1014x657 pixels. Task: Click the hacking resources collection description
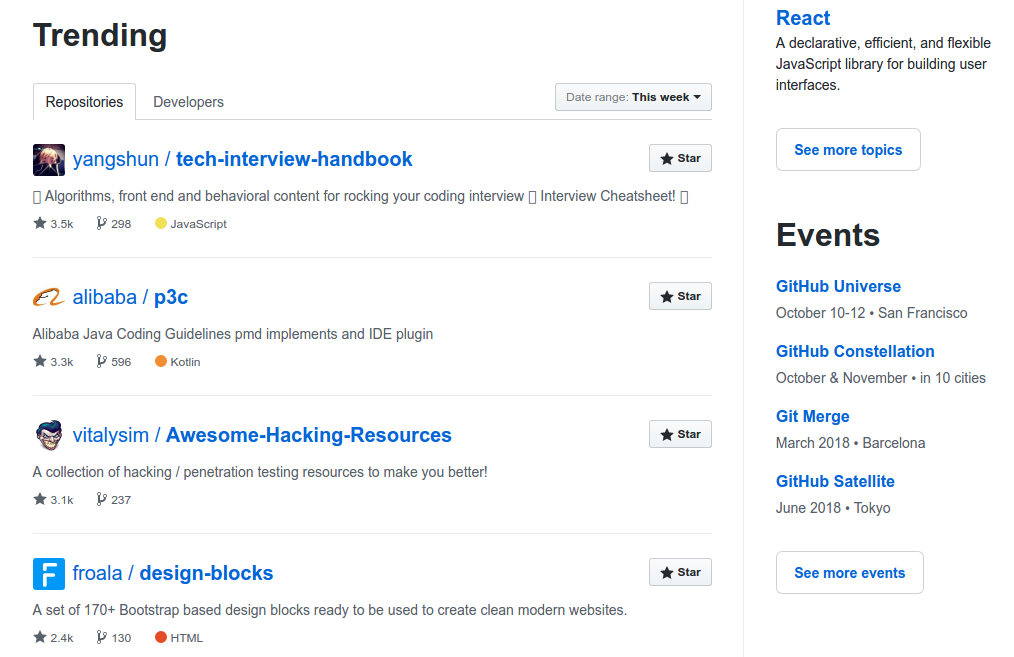(x=260, y=472)
